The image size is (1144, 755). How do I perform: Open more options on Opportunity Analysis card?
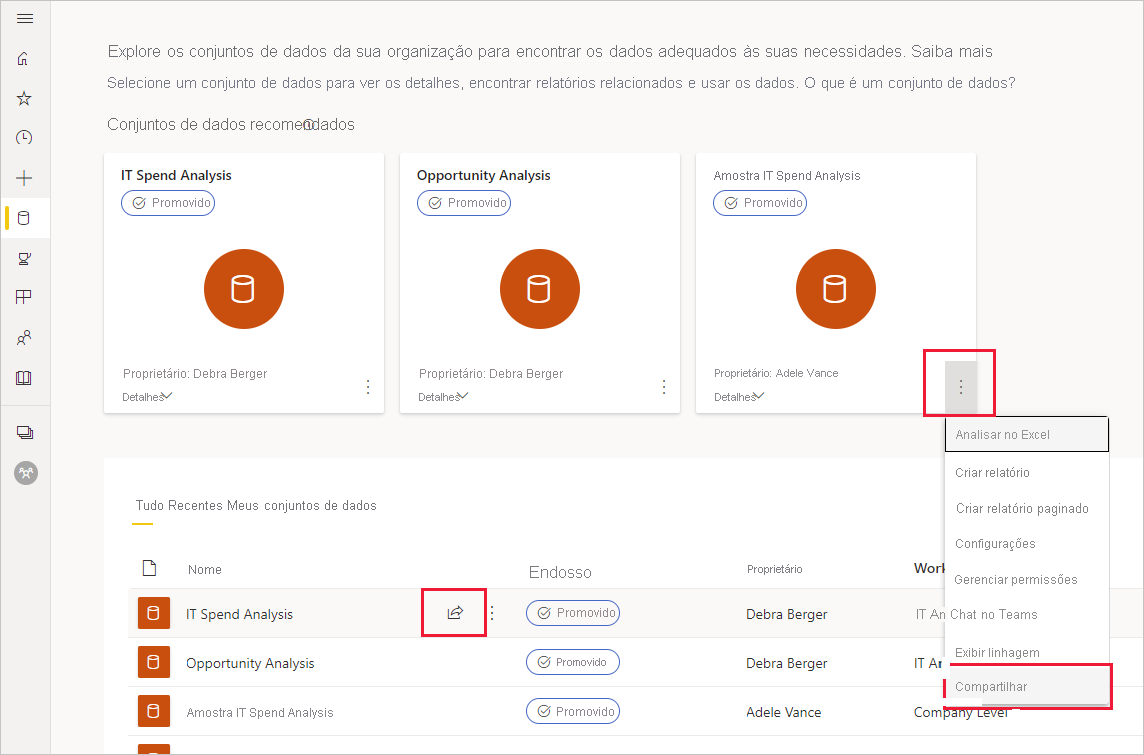point(664,387)
